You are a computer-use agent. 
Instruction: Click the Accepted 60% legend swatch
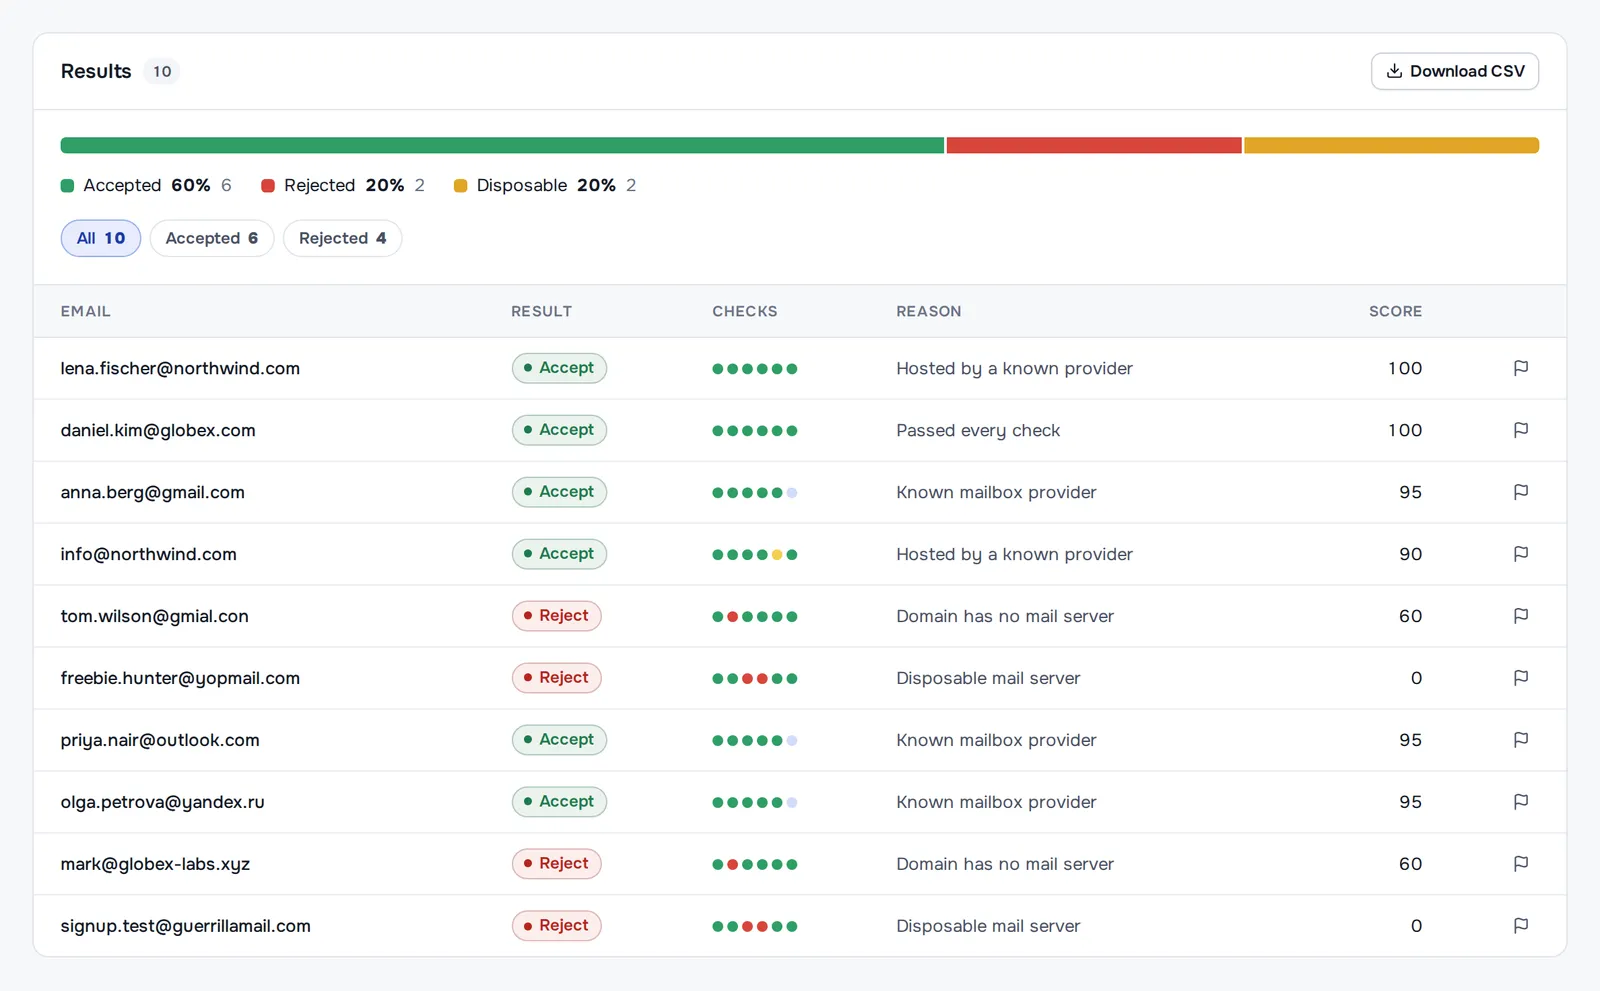tap(67, 186)
